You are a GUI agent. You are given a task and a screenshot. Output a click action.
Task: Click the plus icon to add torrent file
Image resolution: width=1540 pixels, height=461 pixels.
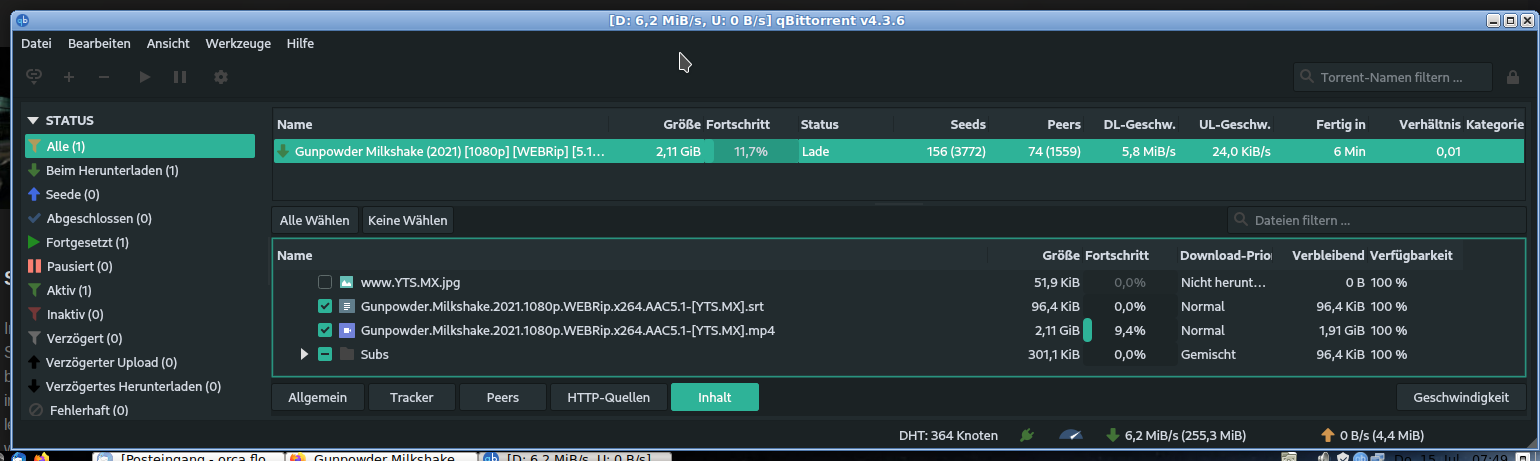click(x=69, y=77)
